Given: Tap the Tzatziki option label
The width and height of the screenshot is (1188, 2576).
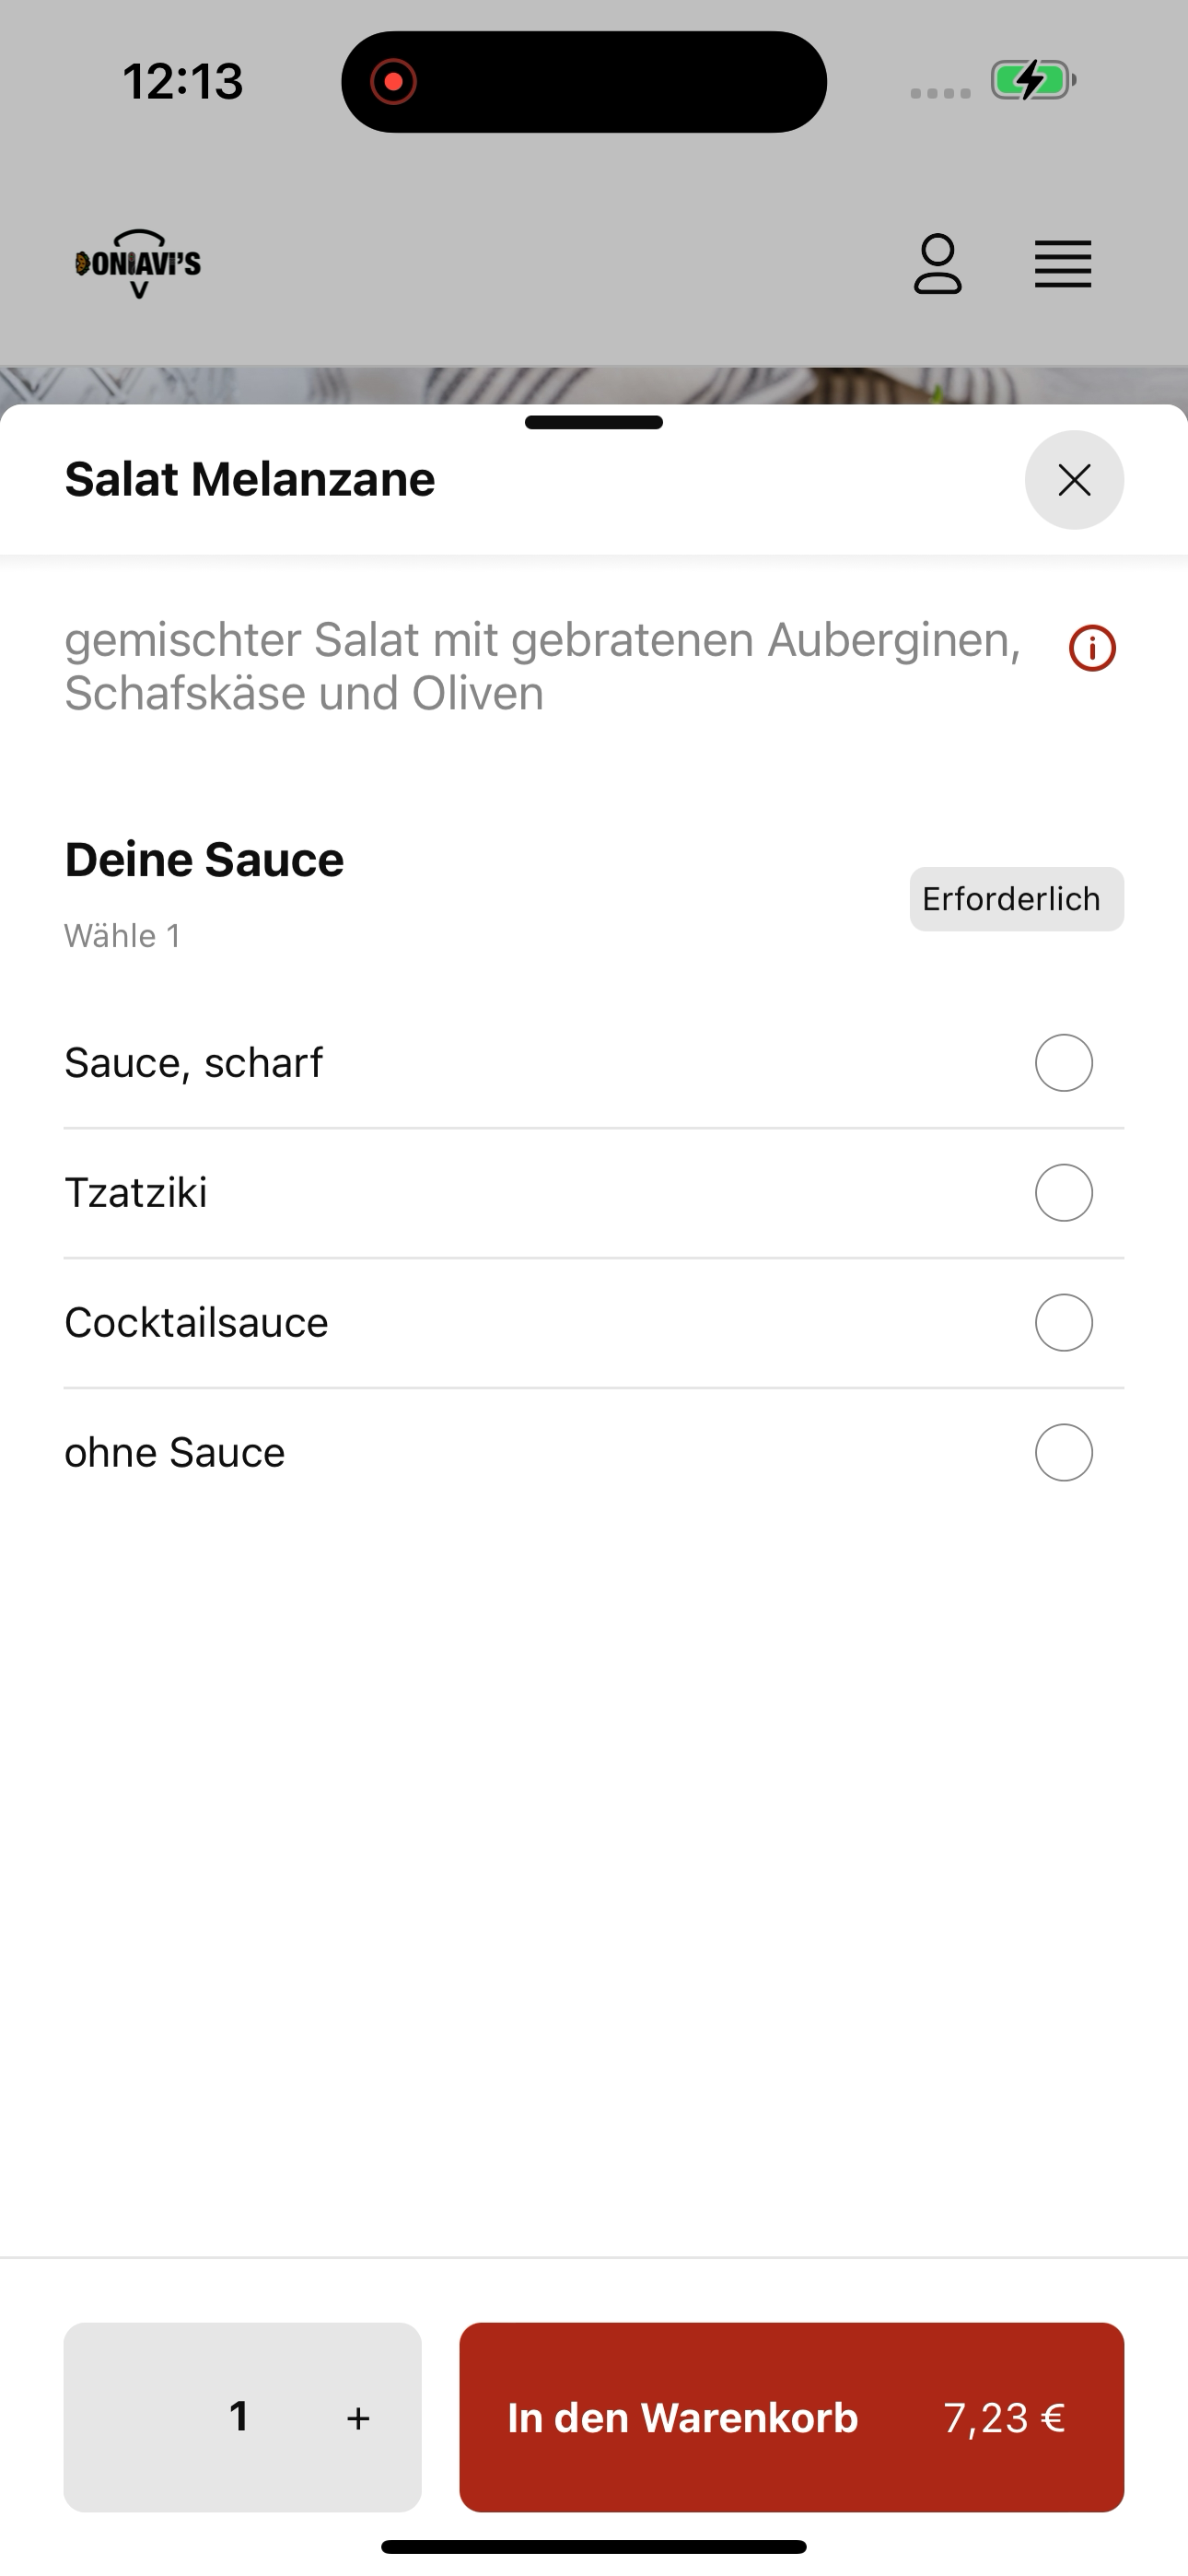Looking at the screenshot, I should (x=136, y=1192).
